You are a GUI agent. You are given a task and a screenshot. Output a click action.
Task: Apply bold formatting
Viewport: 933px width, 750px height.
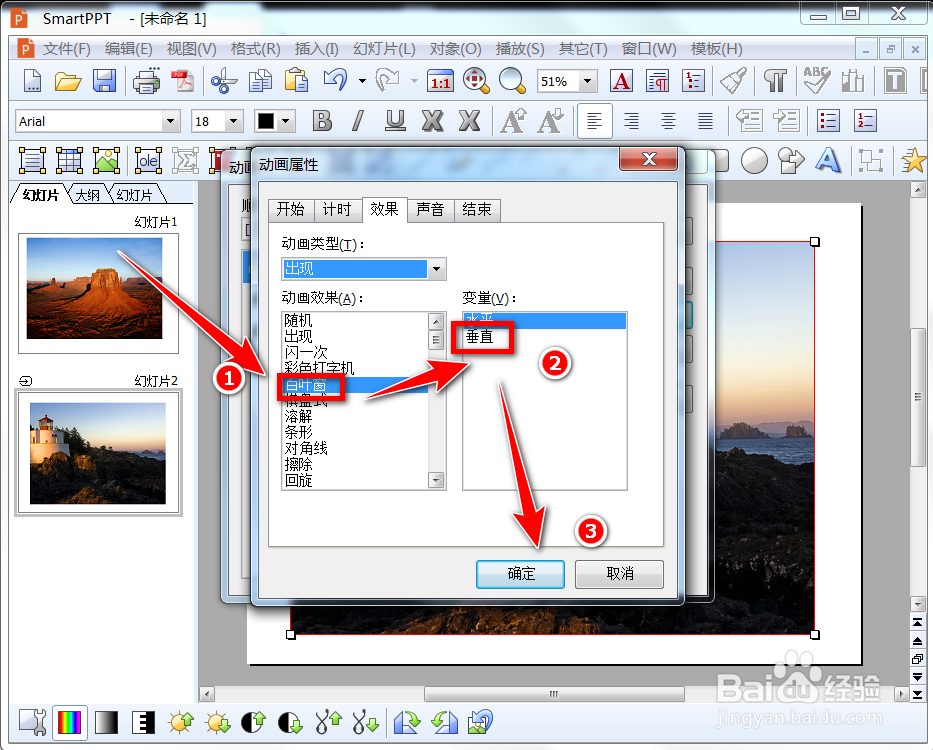[x=322, y=121]
